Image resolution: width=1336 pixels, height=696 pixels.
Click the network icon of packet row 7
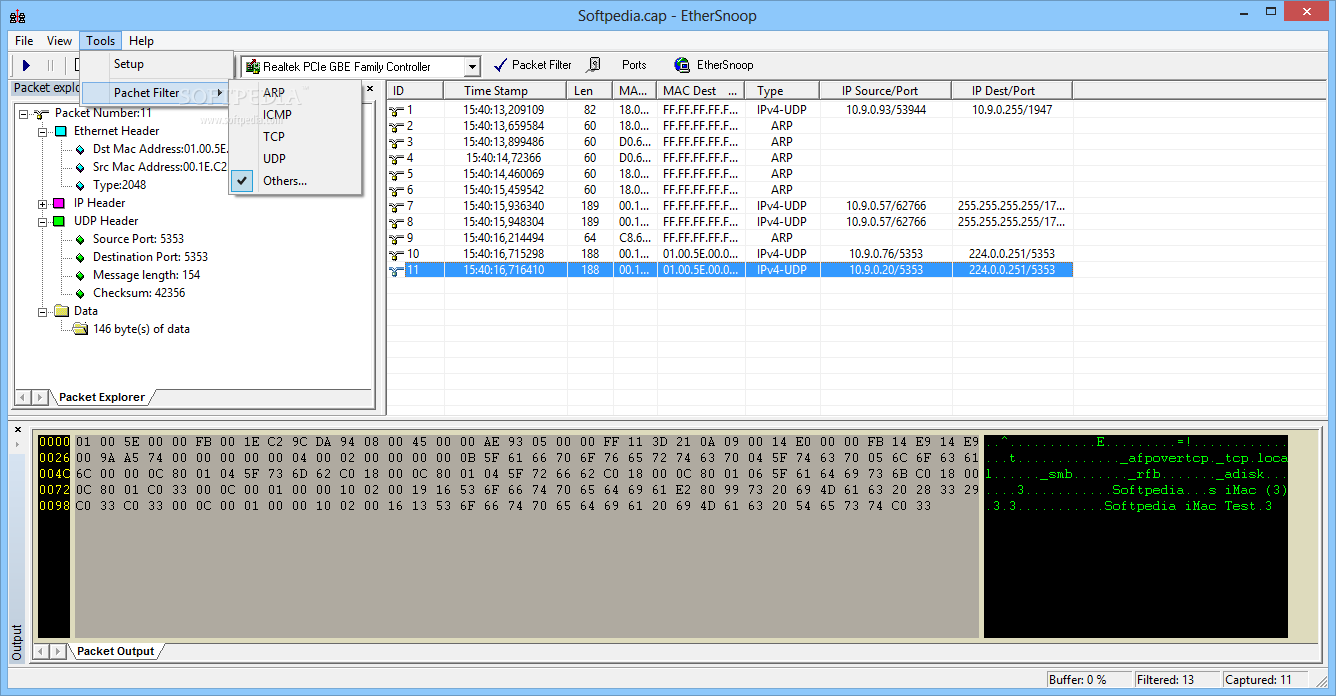[x=397, y=206]
